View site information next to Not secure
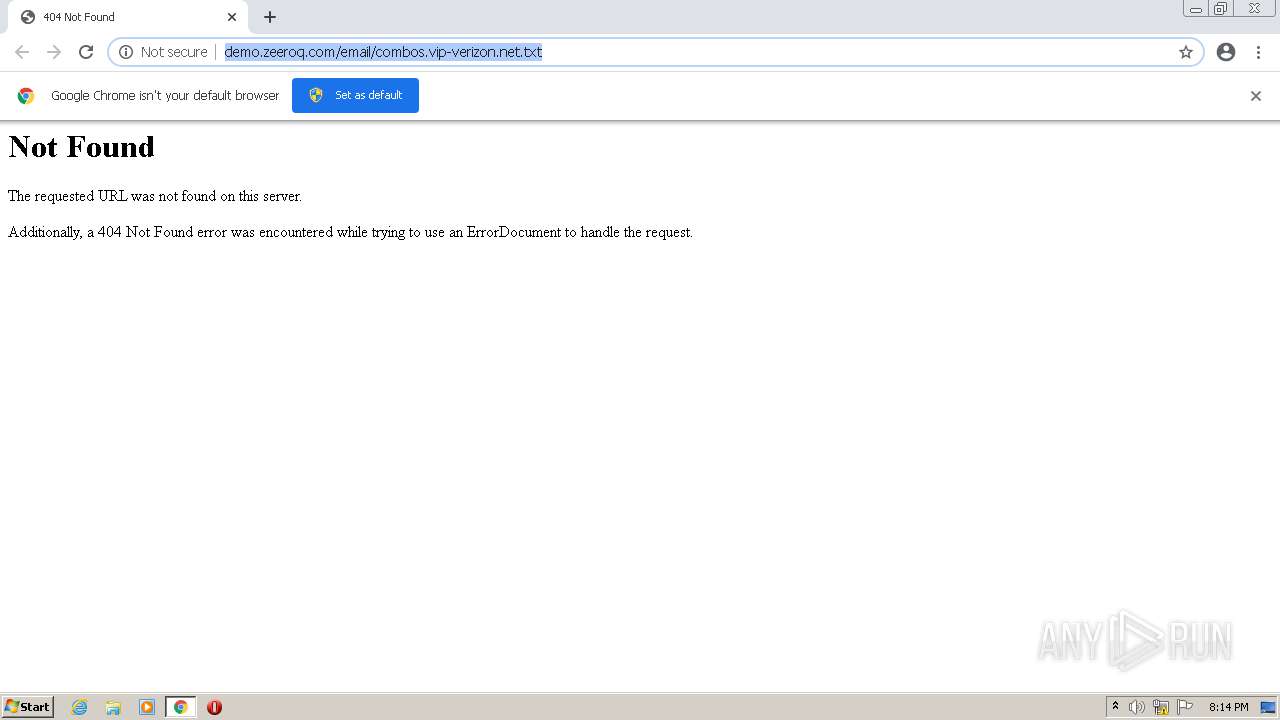Image resolution: width=1280 pixels, height=720 pixels. click(126, 52)
